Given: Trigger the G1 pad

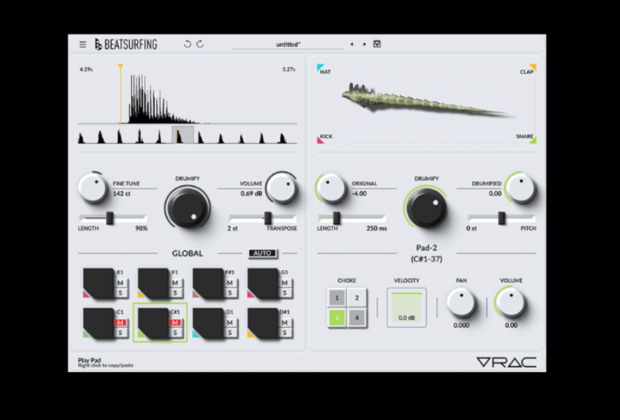Looking at the screenshot, I should [263, 283].
